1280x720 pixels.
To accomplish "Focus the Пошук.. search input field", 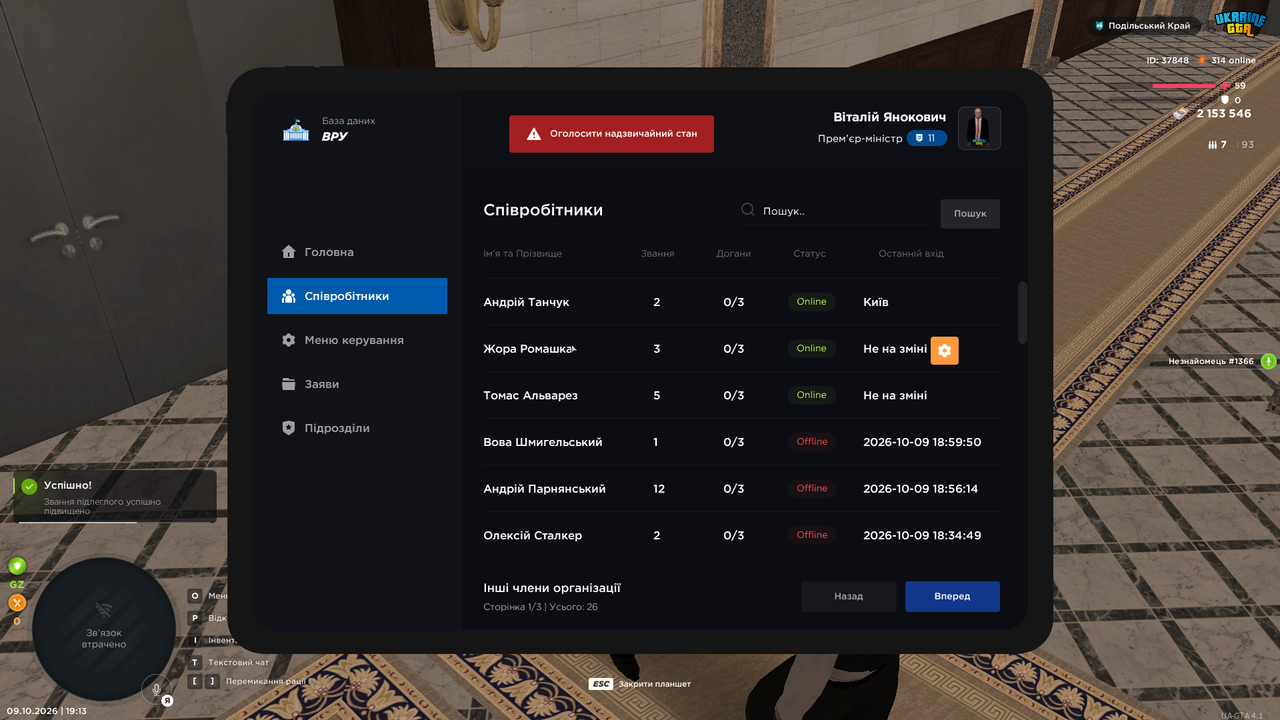I will [x=834, y=211].
